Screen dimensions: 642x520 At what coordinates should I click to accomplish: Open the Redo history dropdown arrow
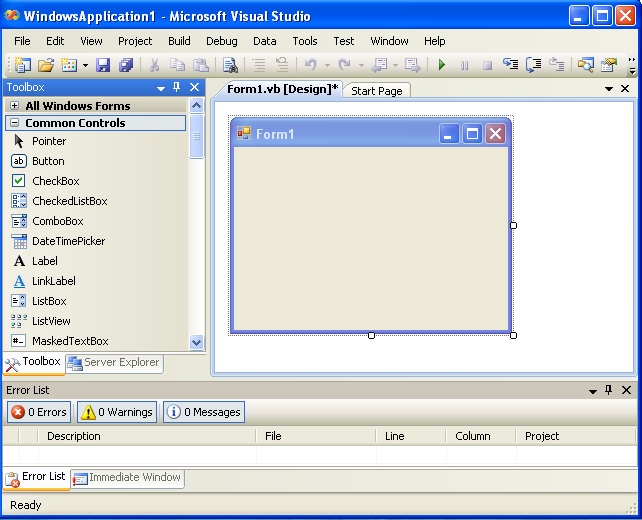coord(361,65)
